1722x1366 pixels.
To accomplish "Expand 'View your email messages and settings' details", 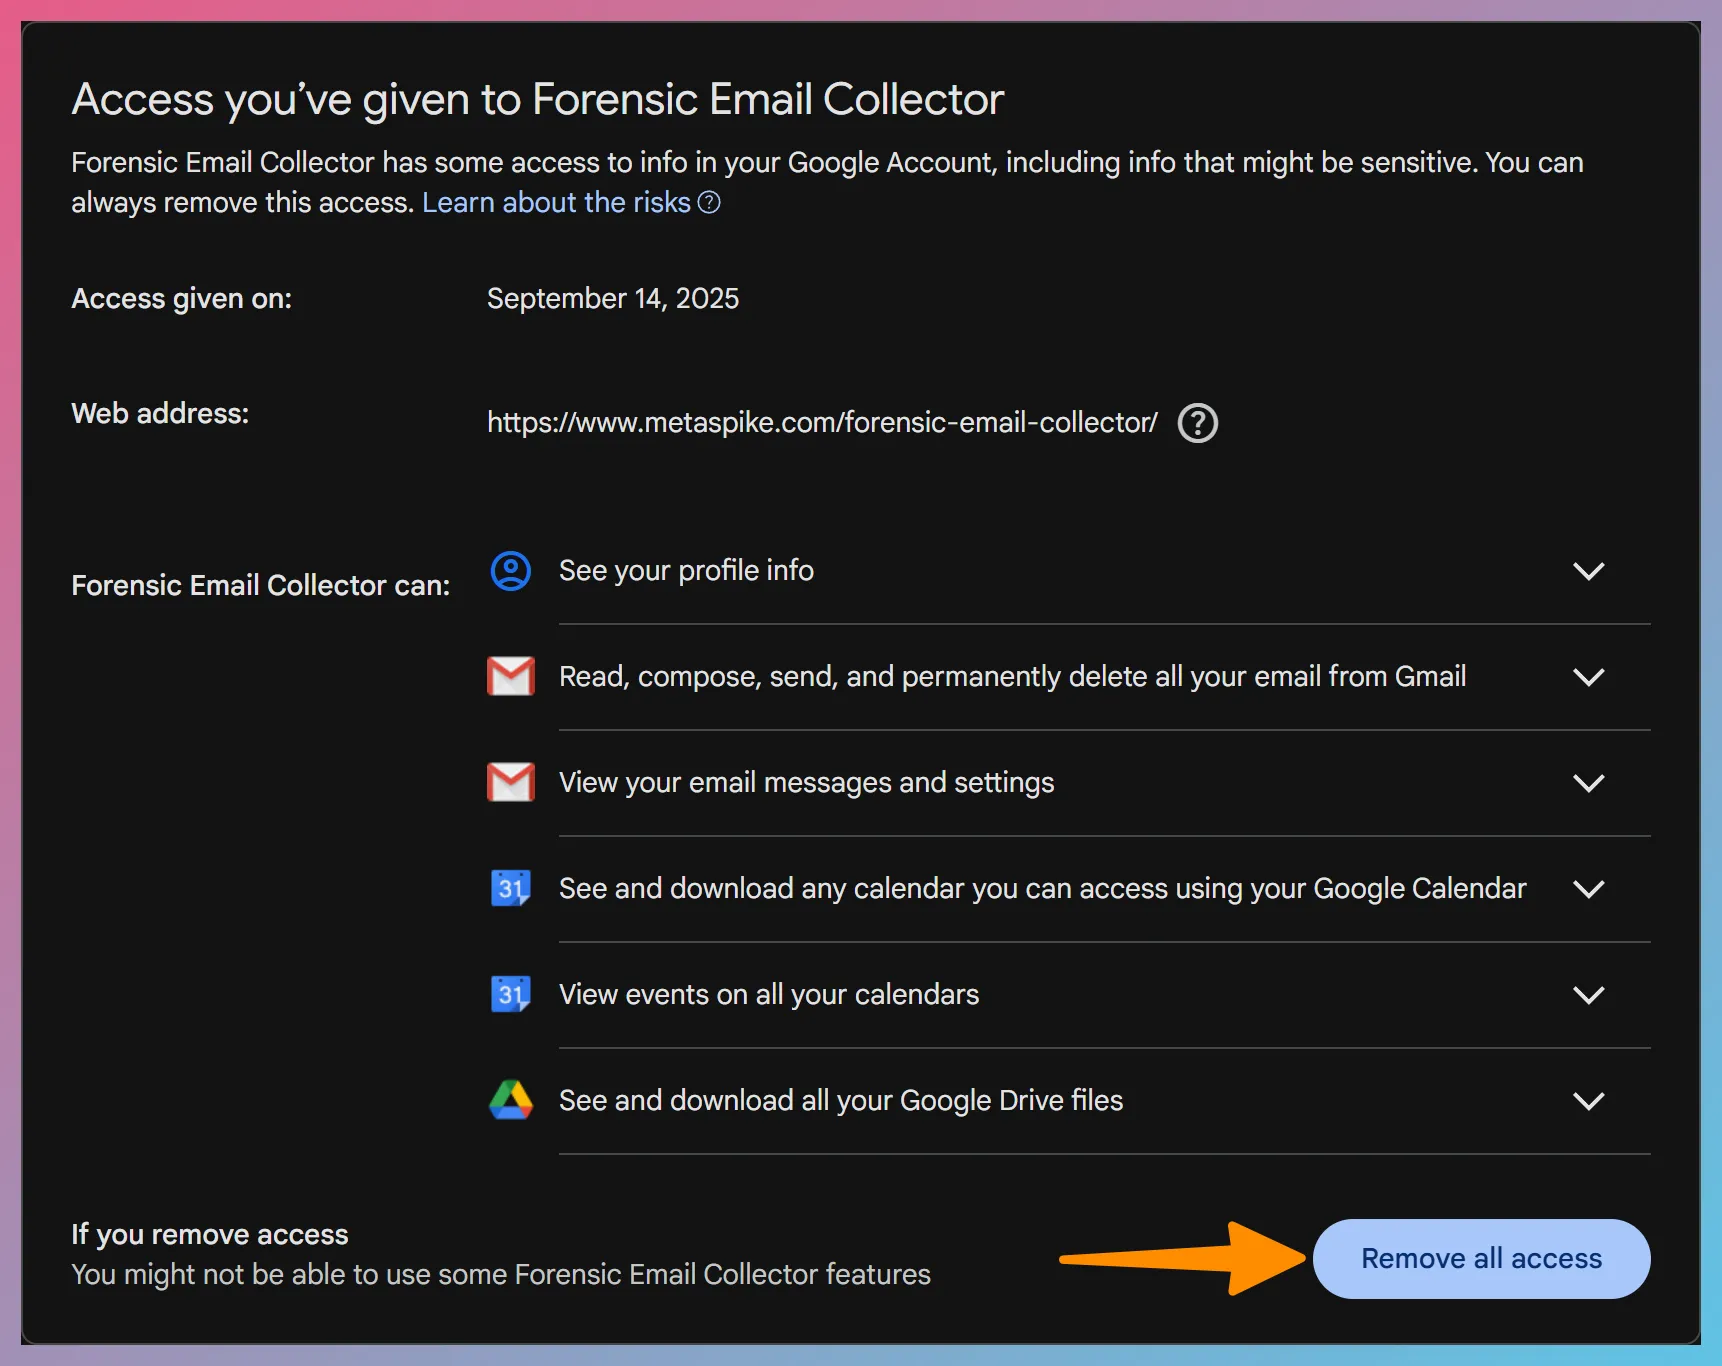I will pyautogui.click(x=1589, y=783).
